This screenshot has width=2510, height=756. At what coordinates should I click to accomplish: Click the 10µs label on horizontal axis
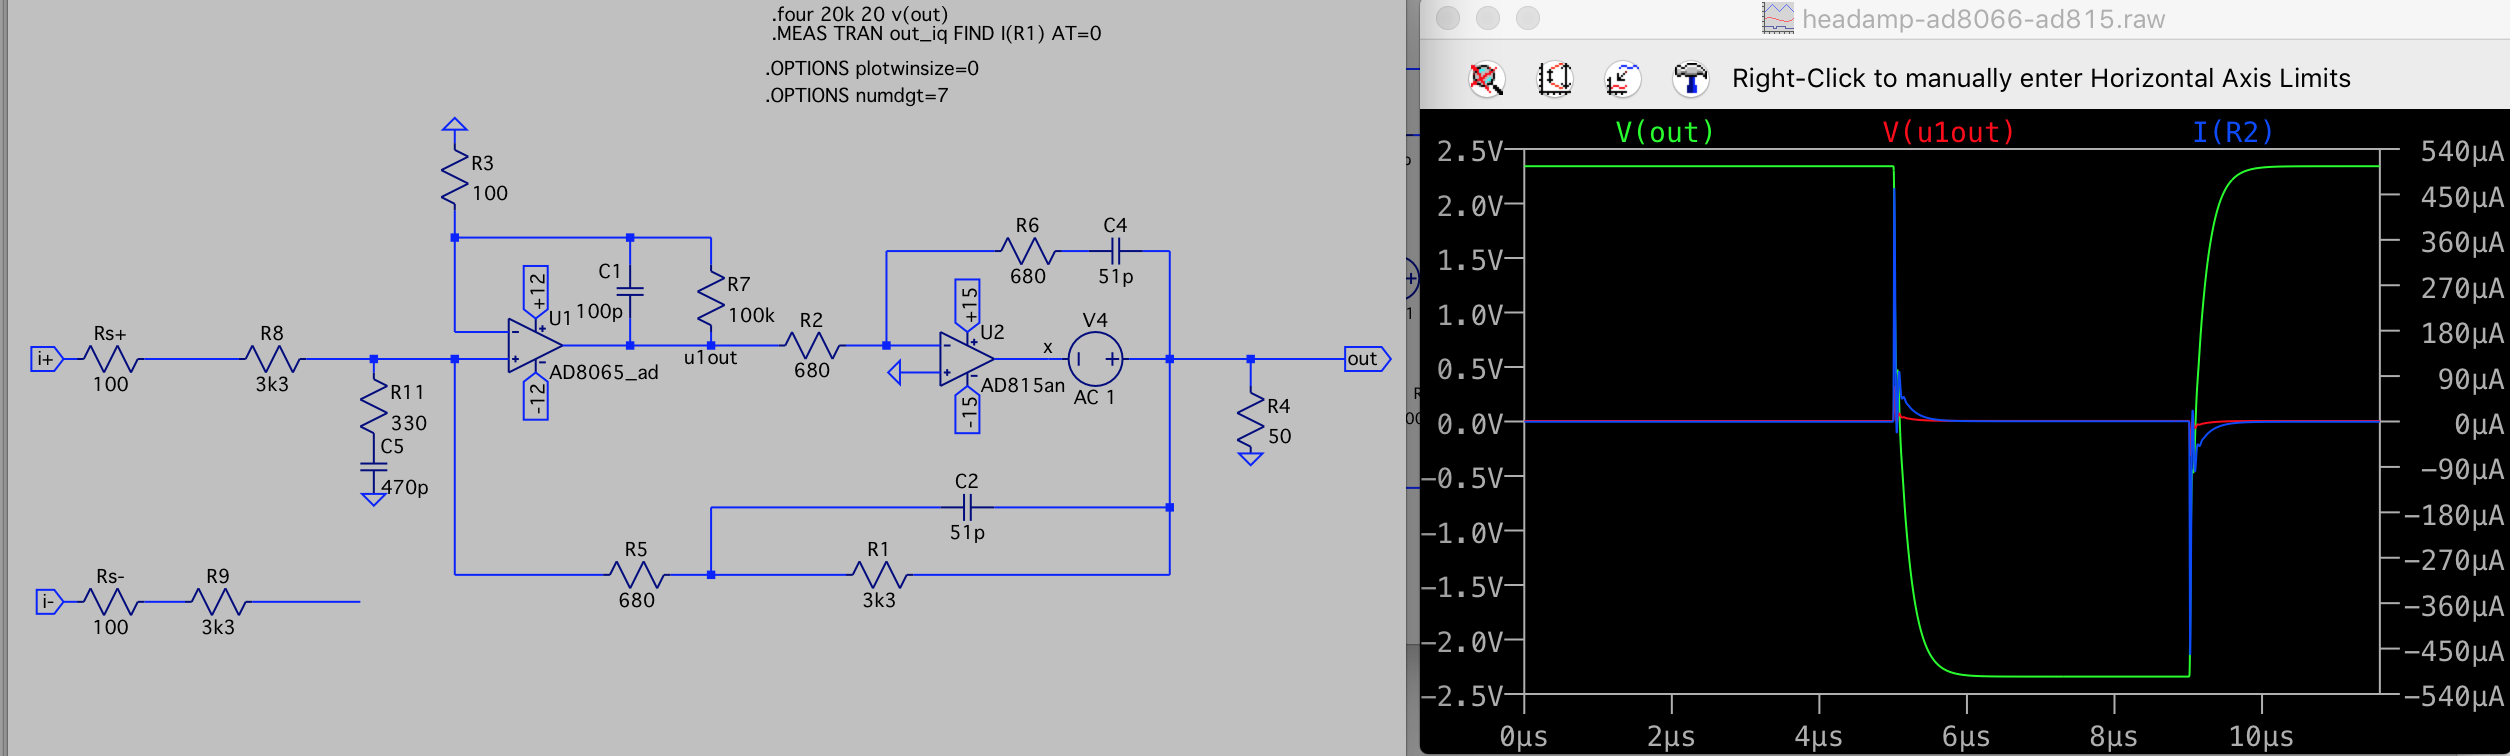coord(2261,737)
